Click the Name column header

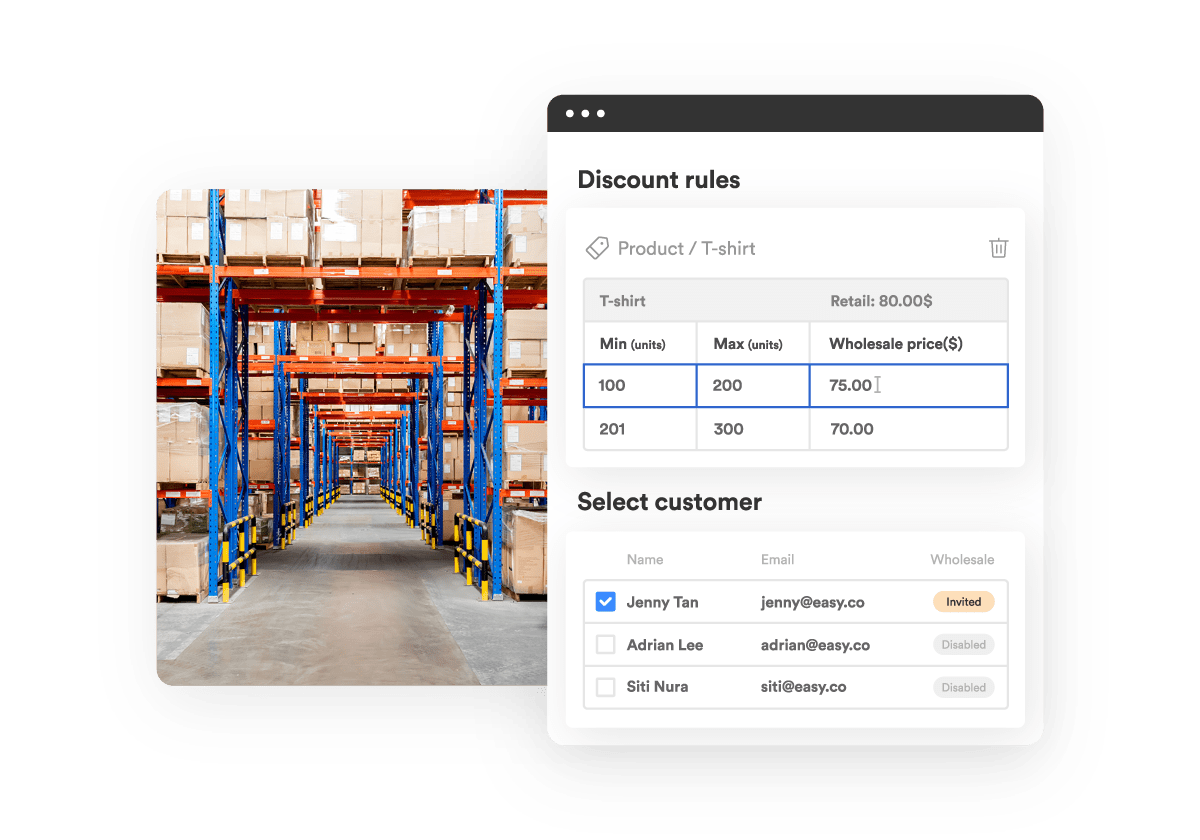(645, 560)
